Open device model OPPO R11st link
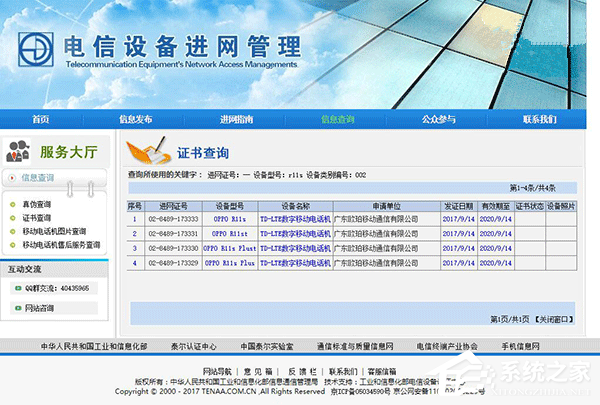The image size is (600, 405). (x=230, y=234)
